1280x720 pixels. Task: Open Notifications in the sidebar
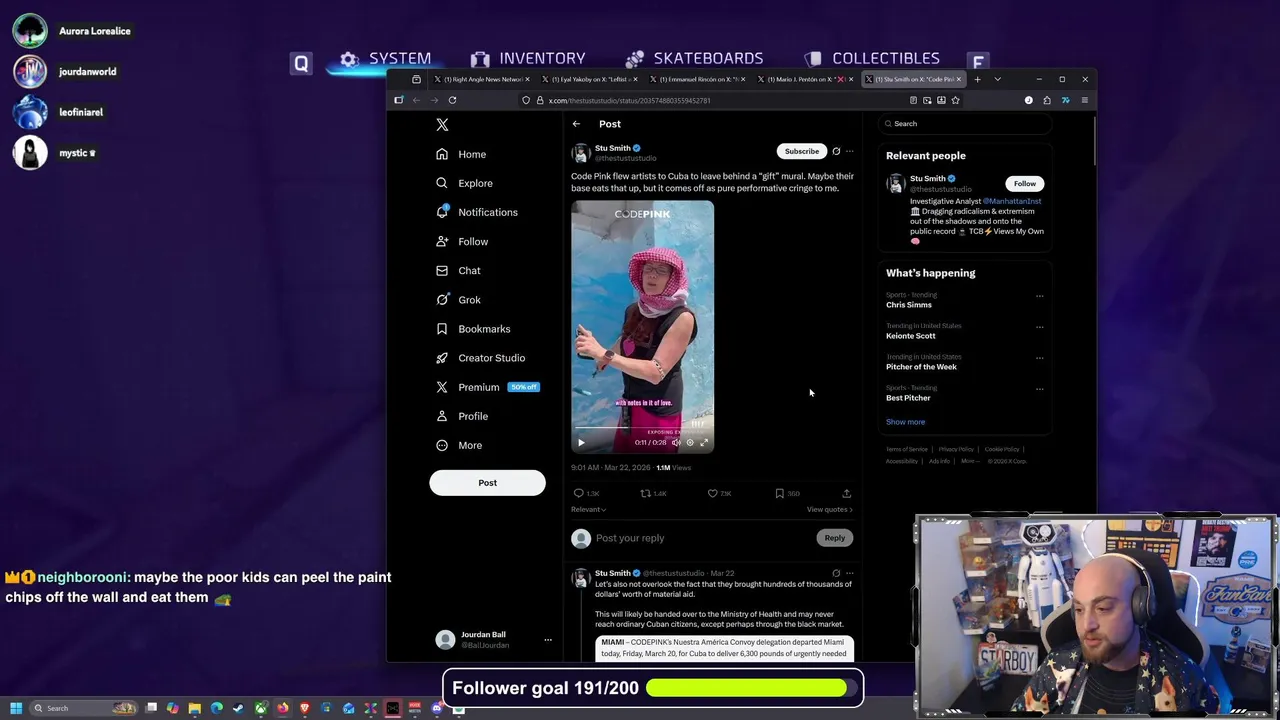pos(476,212)
